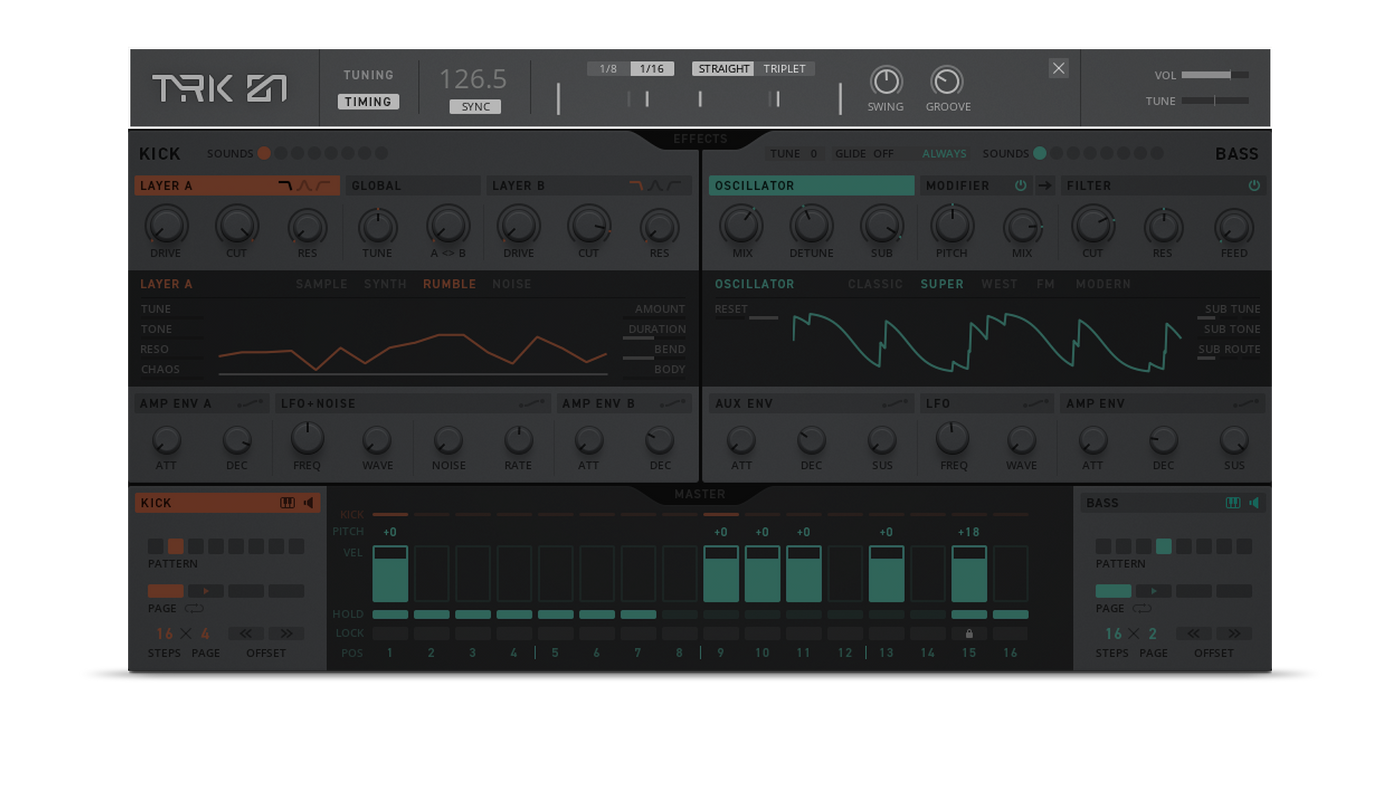Image resolution: width=1400 pixels, height=804 pixels.
Task: Choose Straight timing mode
Action: coord(723,69)
